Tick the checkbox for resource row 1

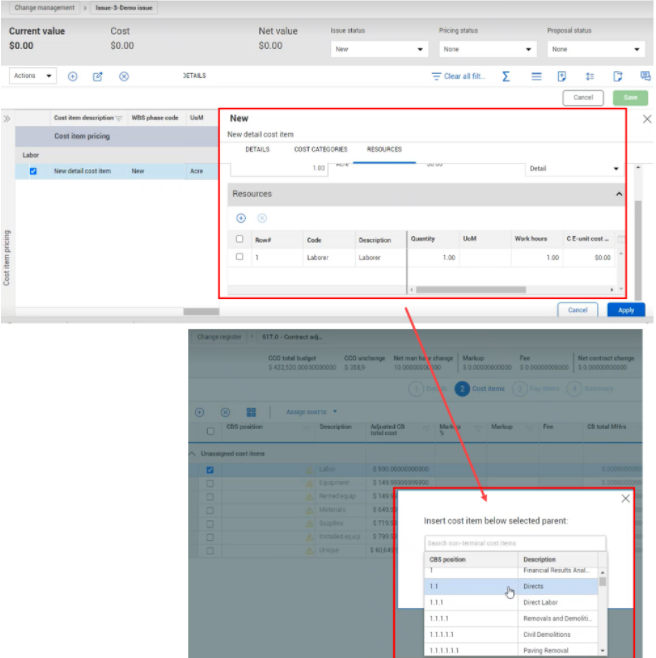click(x=239, y=257)
